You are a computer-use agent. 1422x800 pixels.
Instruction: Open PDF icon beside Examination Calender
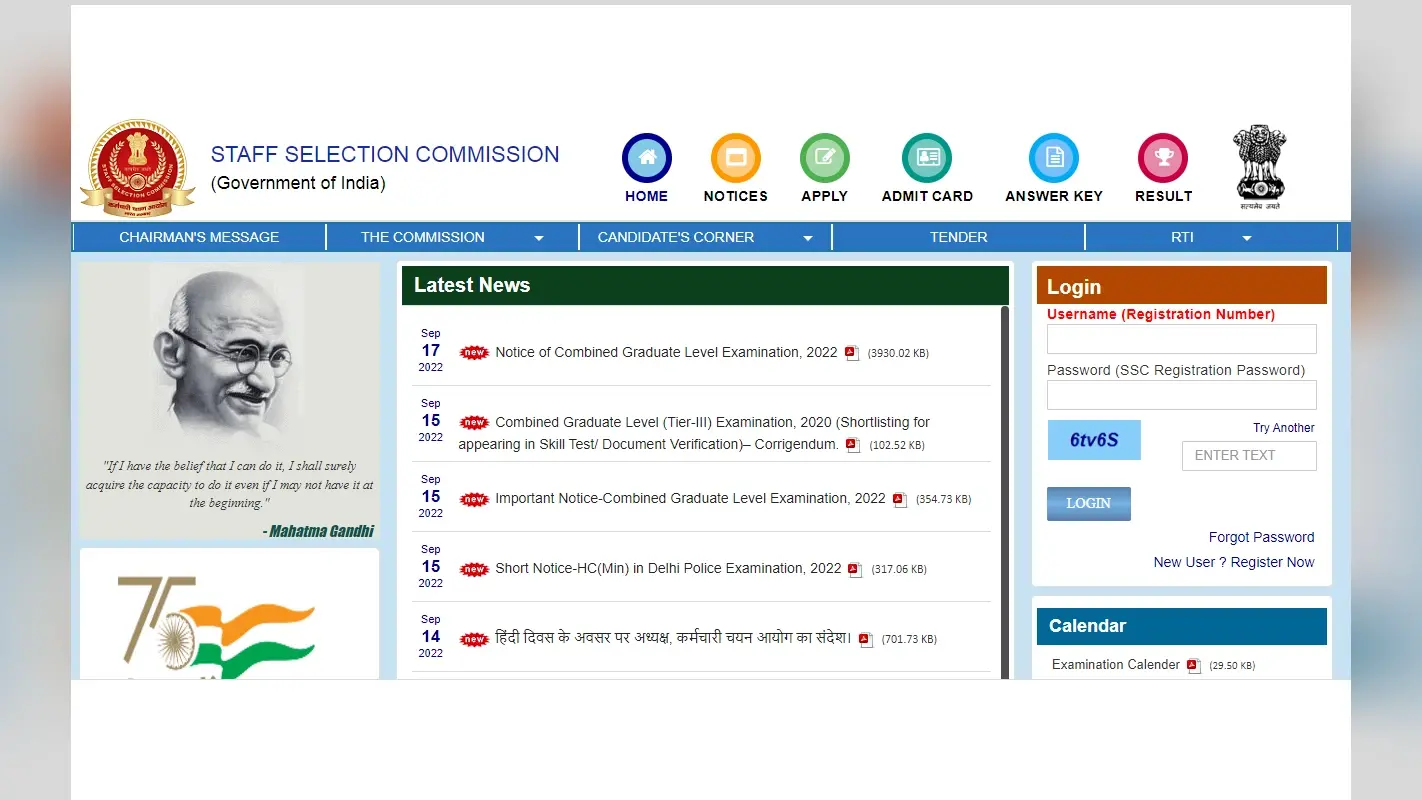(1194, 666)
